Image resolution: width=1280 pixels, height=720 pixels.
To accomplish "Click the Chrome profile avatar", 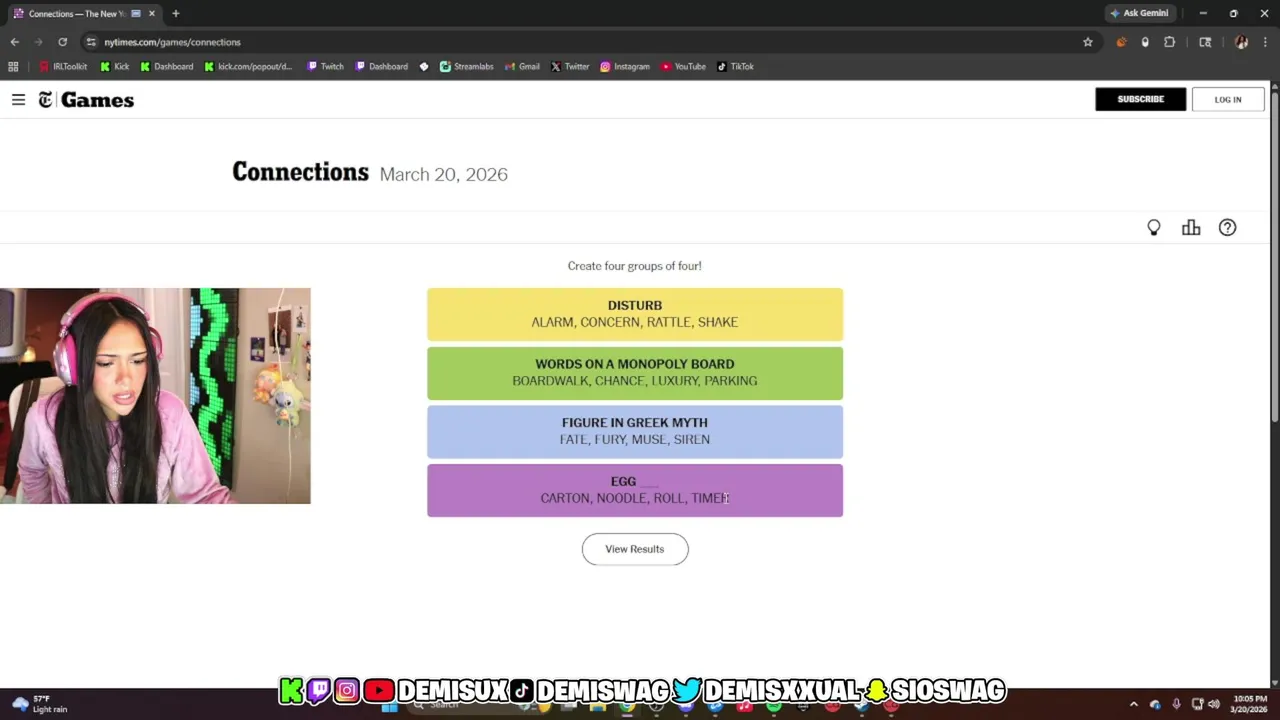I will [x=1241, y=42].
